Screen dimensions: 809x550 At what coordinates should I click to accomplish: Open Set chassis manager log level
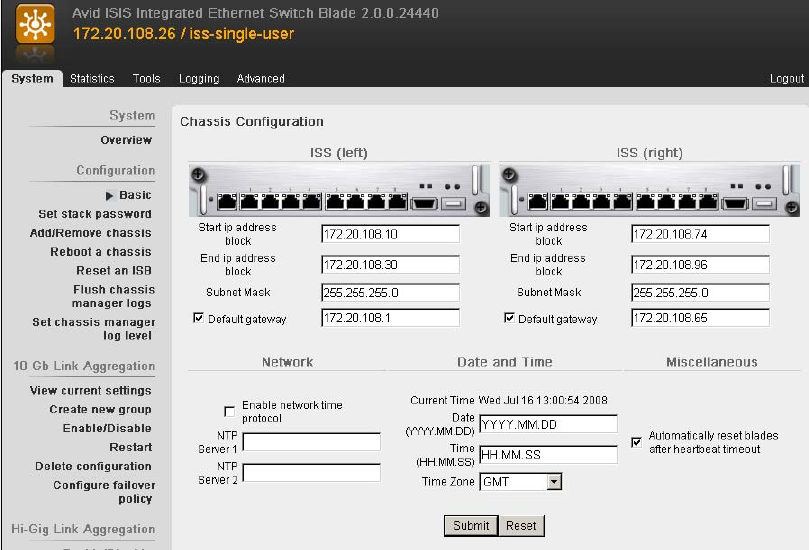click(x=93, y=329)
